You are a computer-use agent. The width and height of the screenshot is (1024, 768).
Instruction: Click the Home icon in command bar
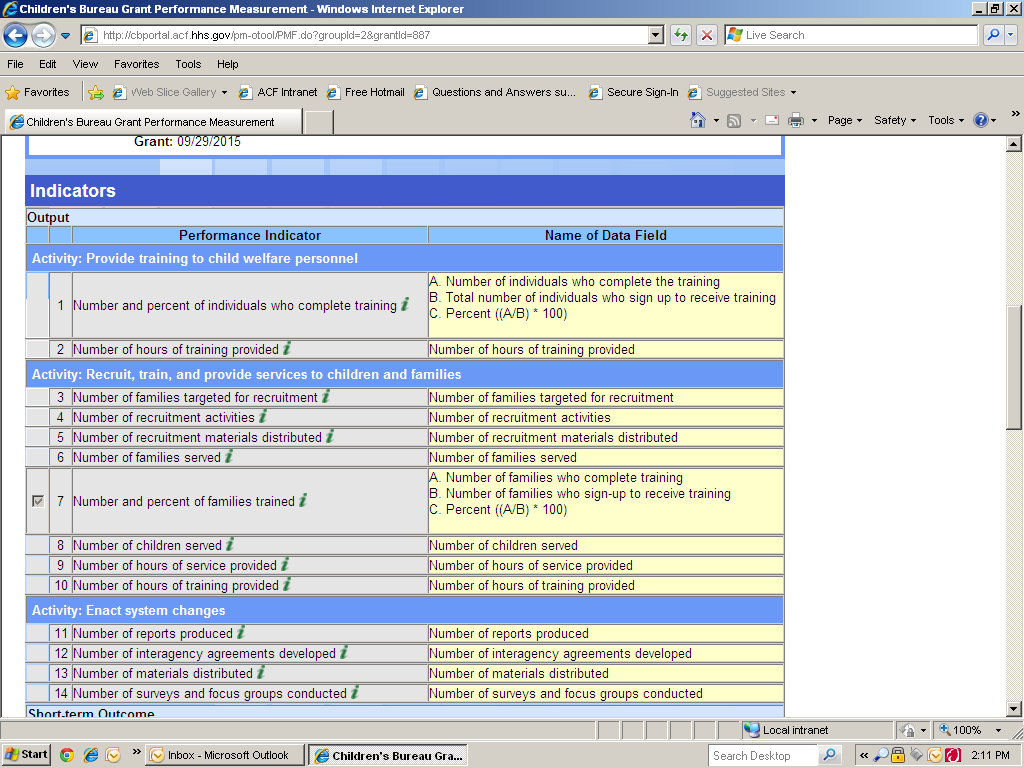click(698, 120)
